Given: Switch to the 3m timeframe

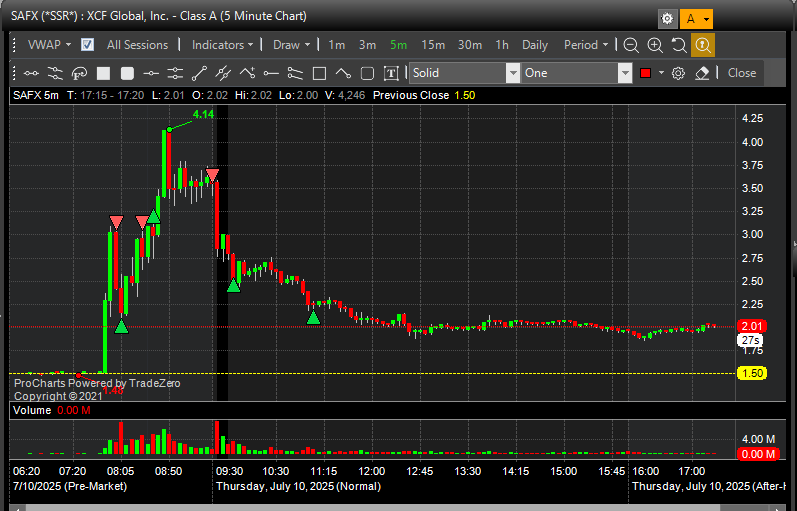Looking at the screenshot, I should [x=367, y=45].
